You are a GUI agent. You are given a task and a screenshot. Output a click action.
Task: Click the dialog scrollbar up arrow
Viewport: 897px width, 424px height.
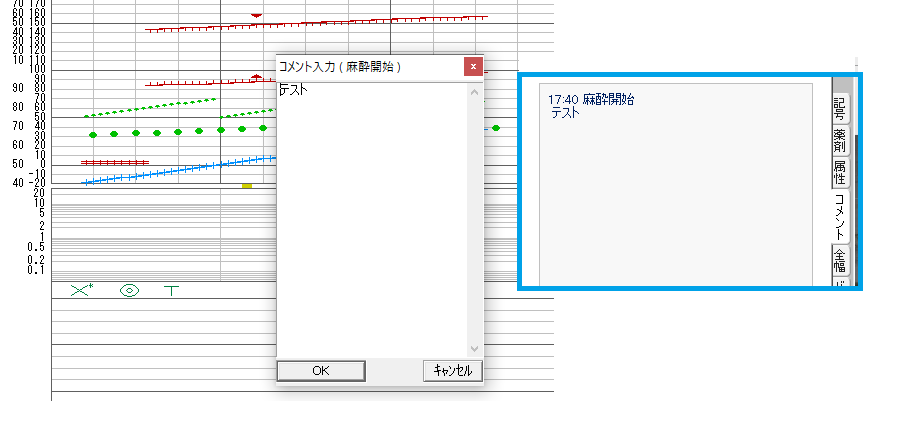[474, 91]
